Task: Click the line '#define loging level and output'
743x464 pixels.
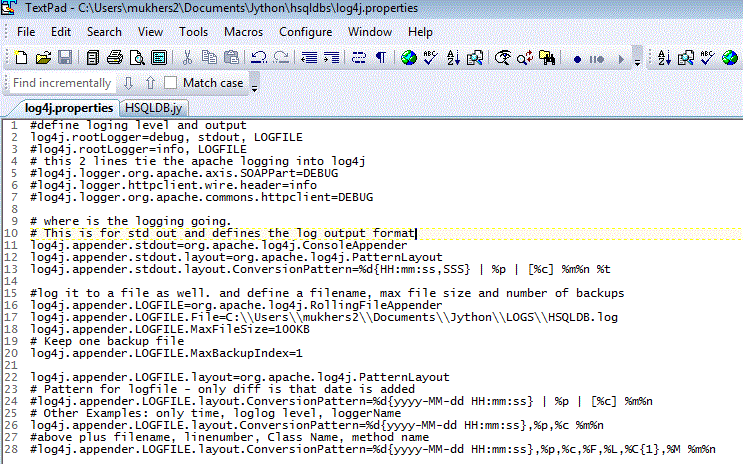Action: [x=138, y=126]
